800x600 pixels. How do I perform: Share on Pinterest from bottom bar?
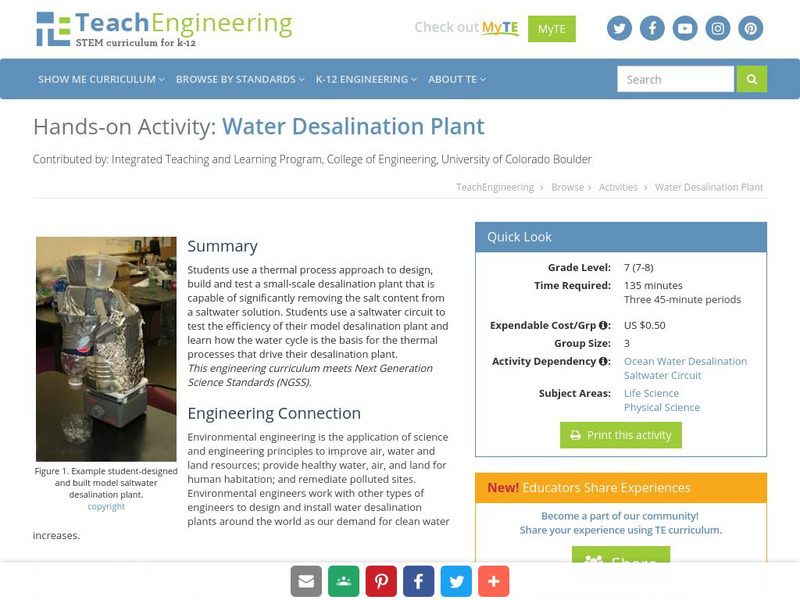point(381,581)
